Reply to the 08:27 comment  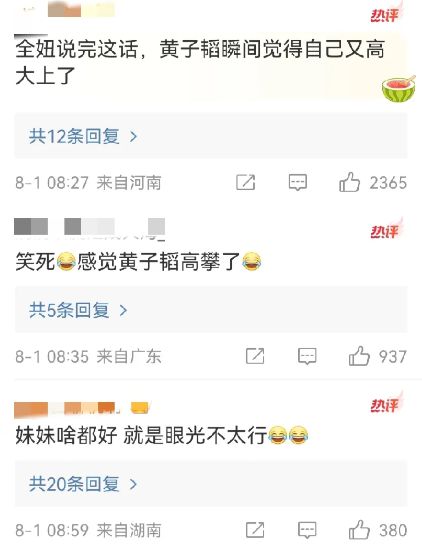coord(297,182)
